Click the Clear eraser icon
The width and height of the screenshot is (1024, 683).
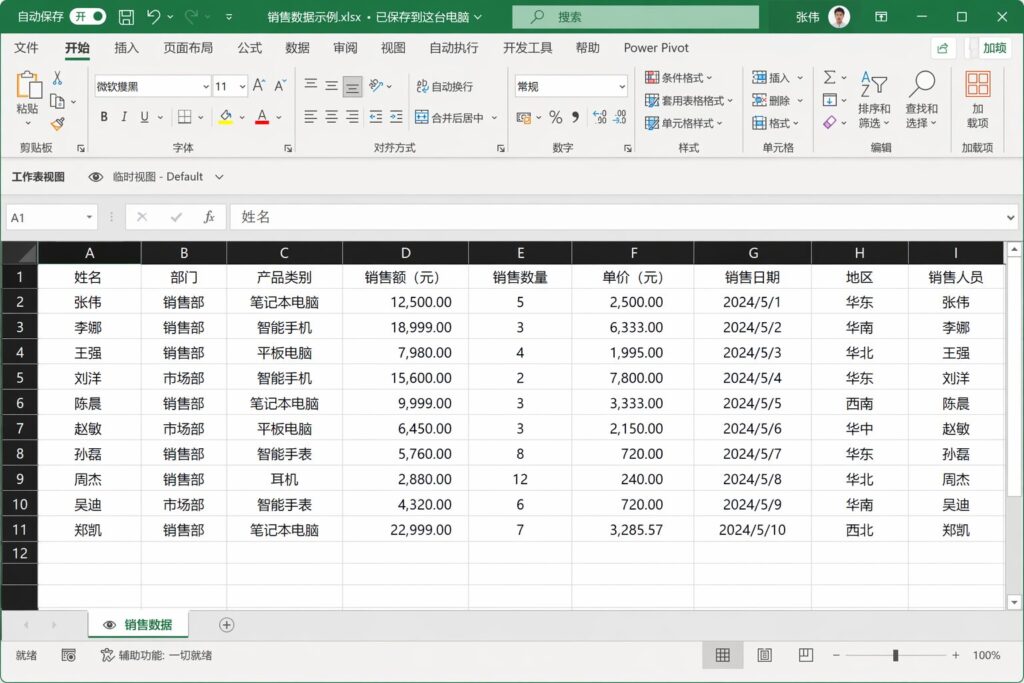click(x=829, y=123)
